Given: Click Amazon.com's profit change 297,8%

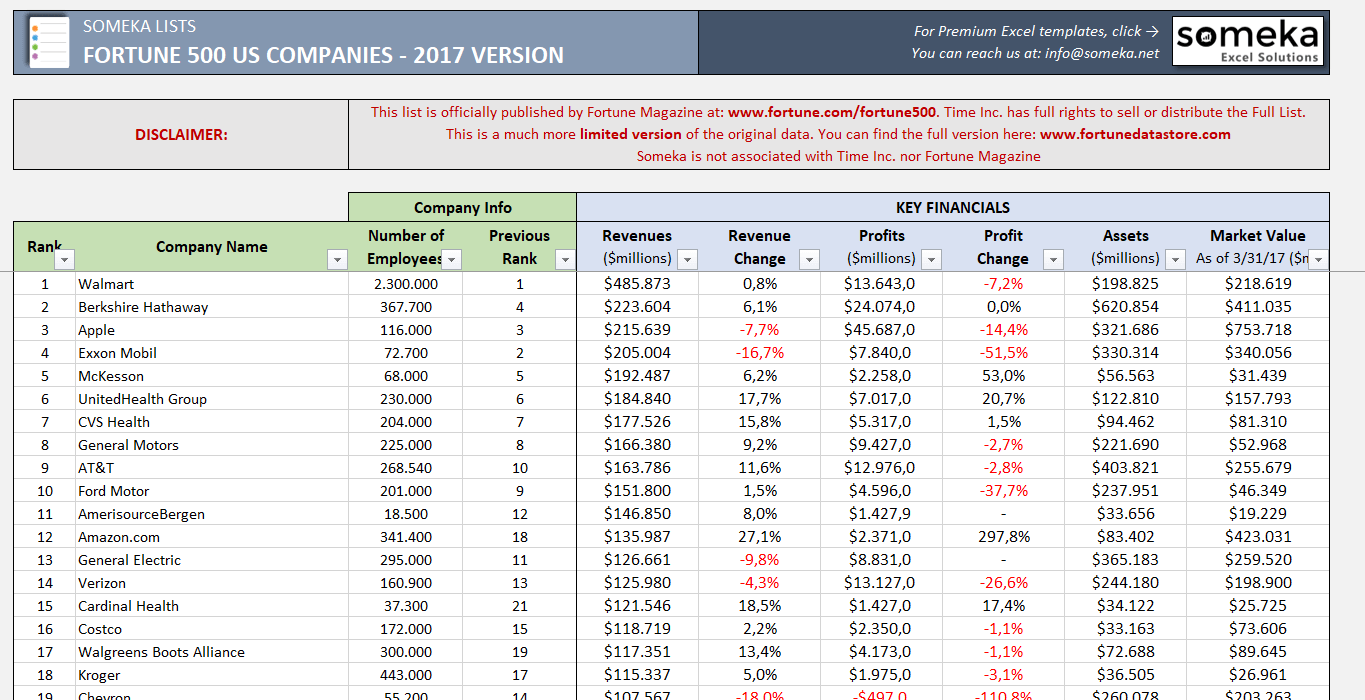Looking at the screenshot, I should point(1003,537).
